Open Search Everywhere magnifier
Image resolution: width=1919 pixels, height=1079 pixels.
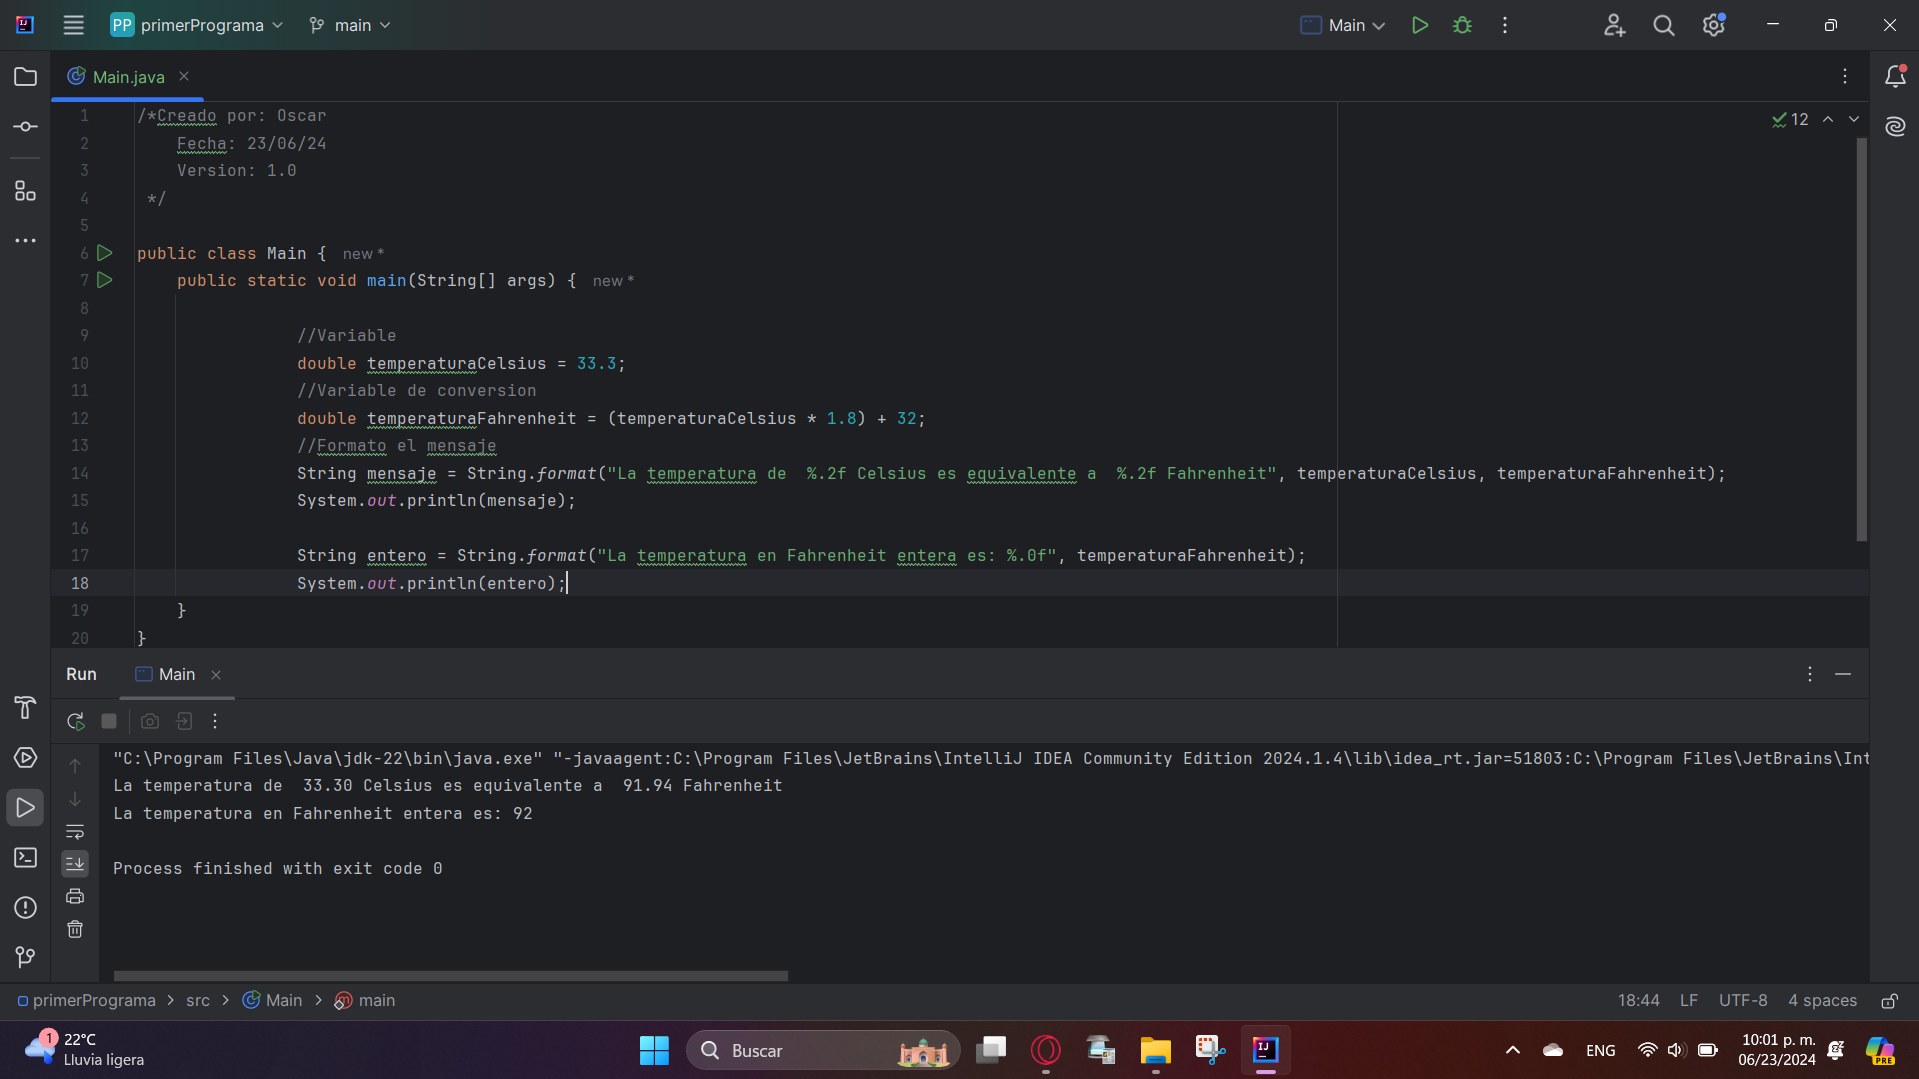(1663, 25)
